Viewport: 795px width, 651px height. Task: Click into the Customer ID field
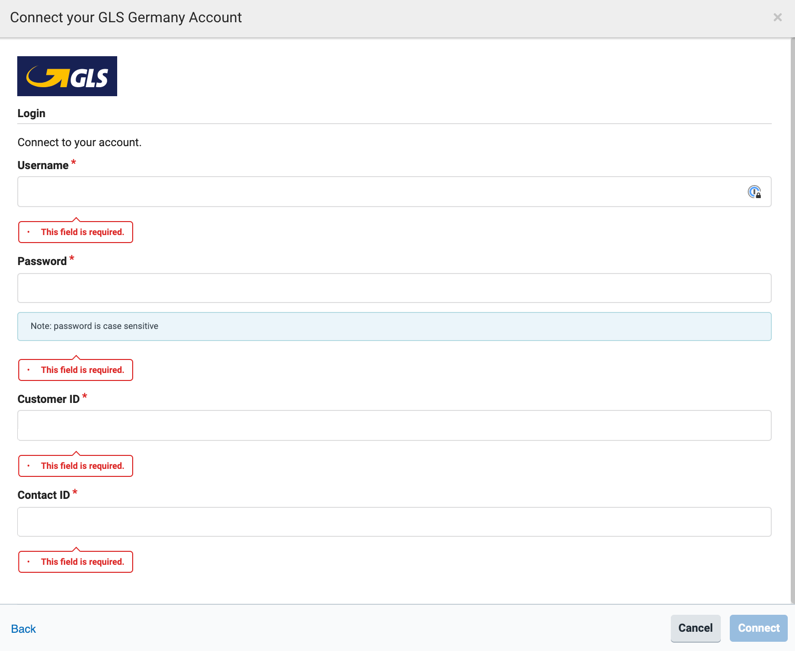click(394, 425)
